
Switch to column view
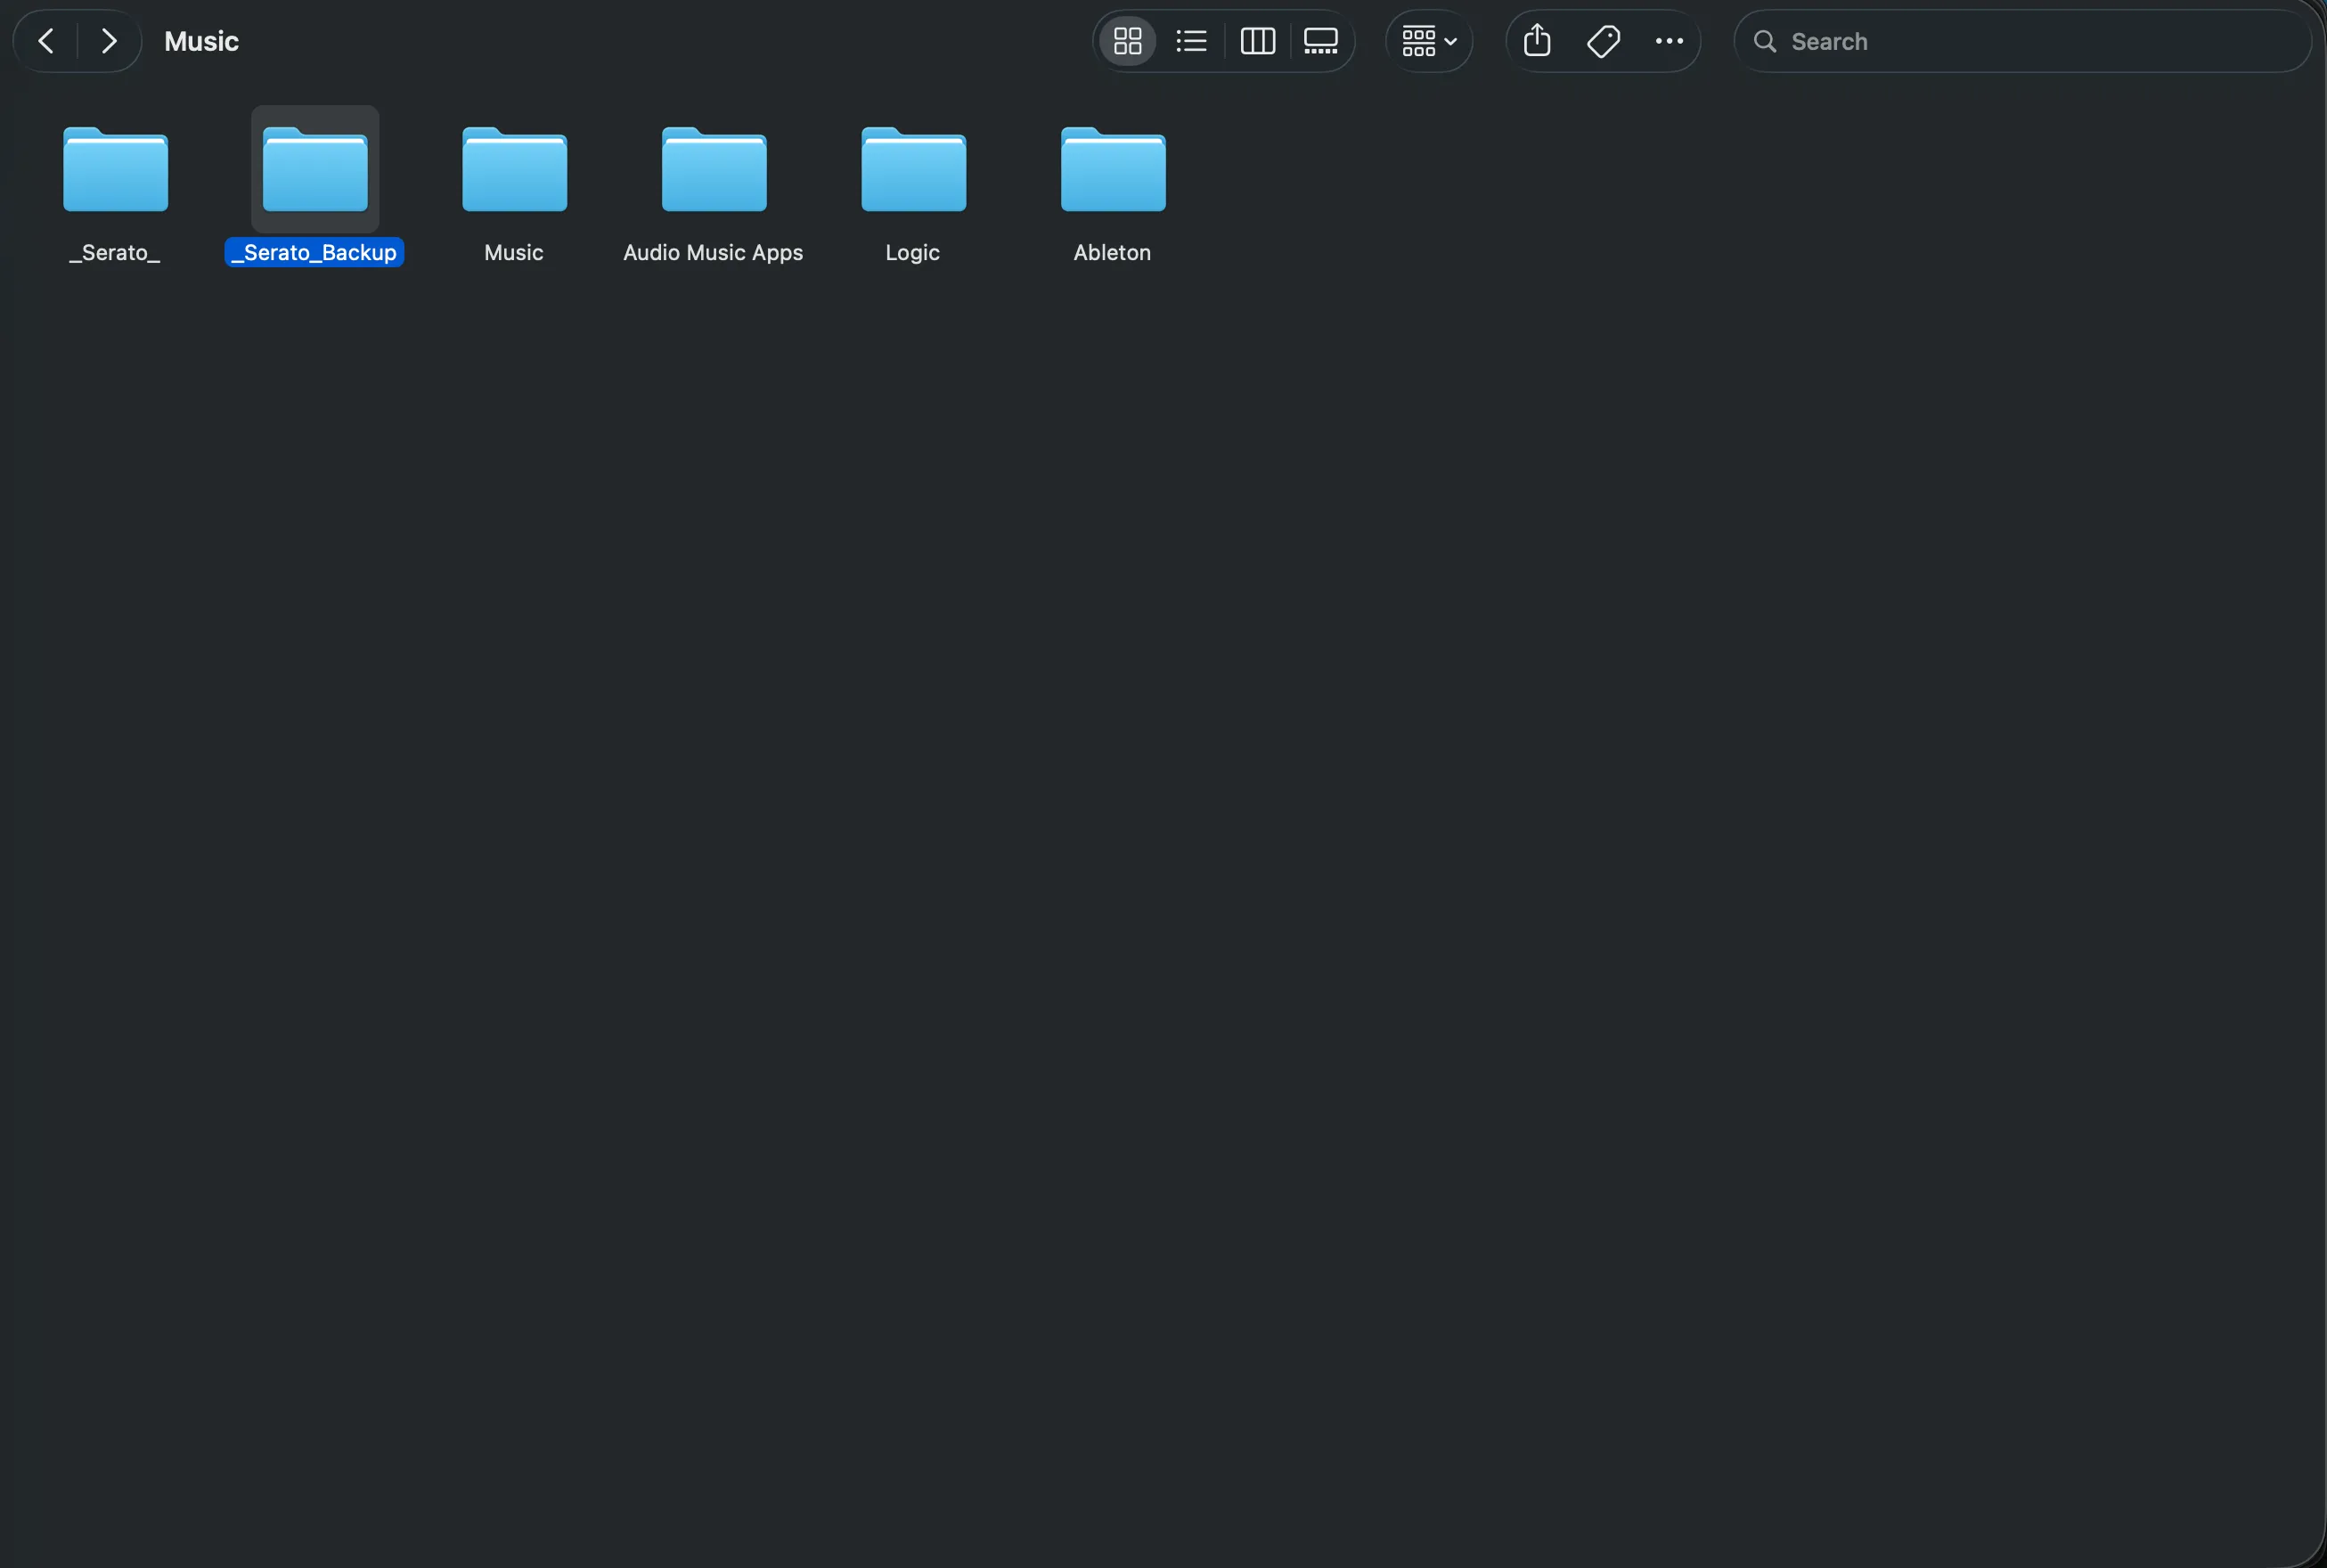(1257, 41)
